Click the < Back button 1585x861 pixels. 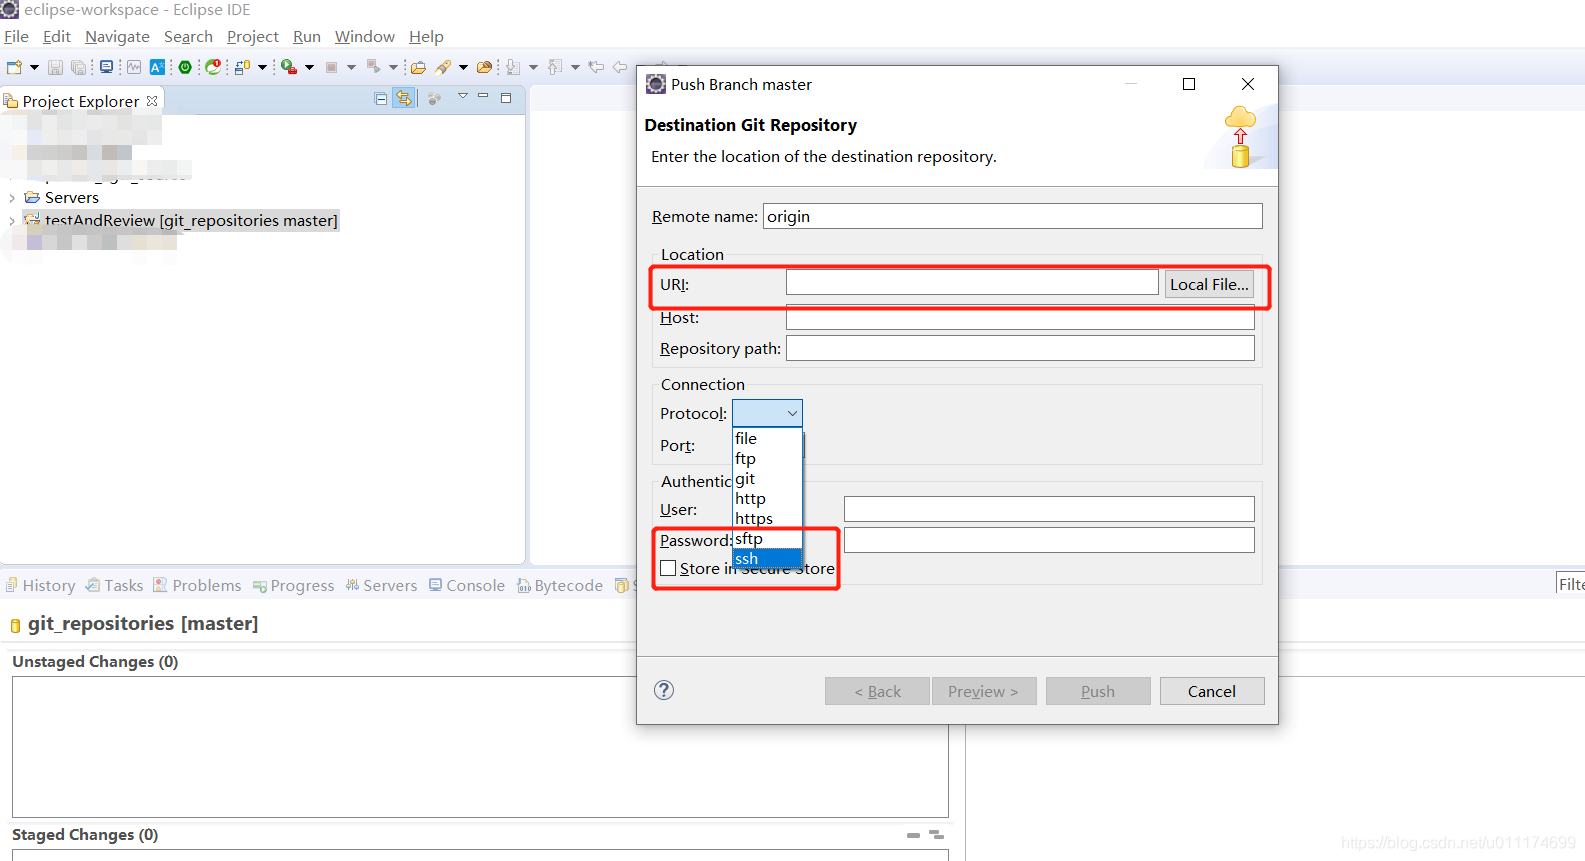[877, 691]
